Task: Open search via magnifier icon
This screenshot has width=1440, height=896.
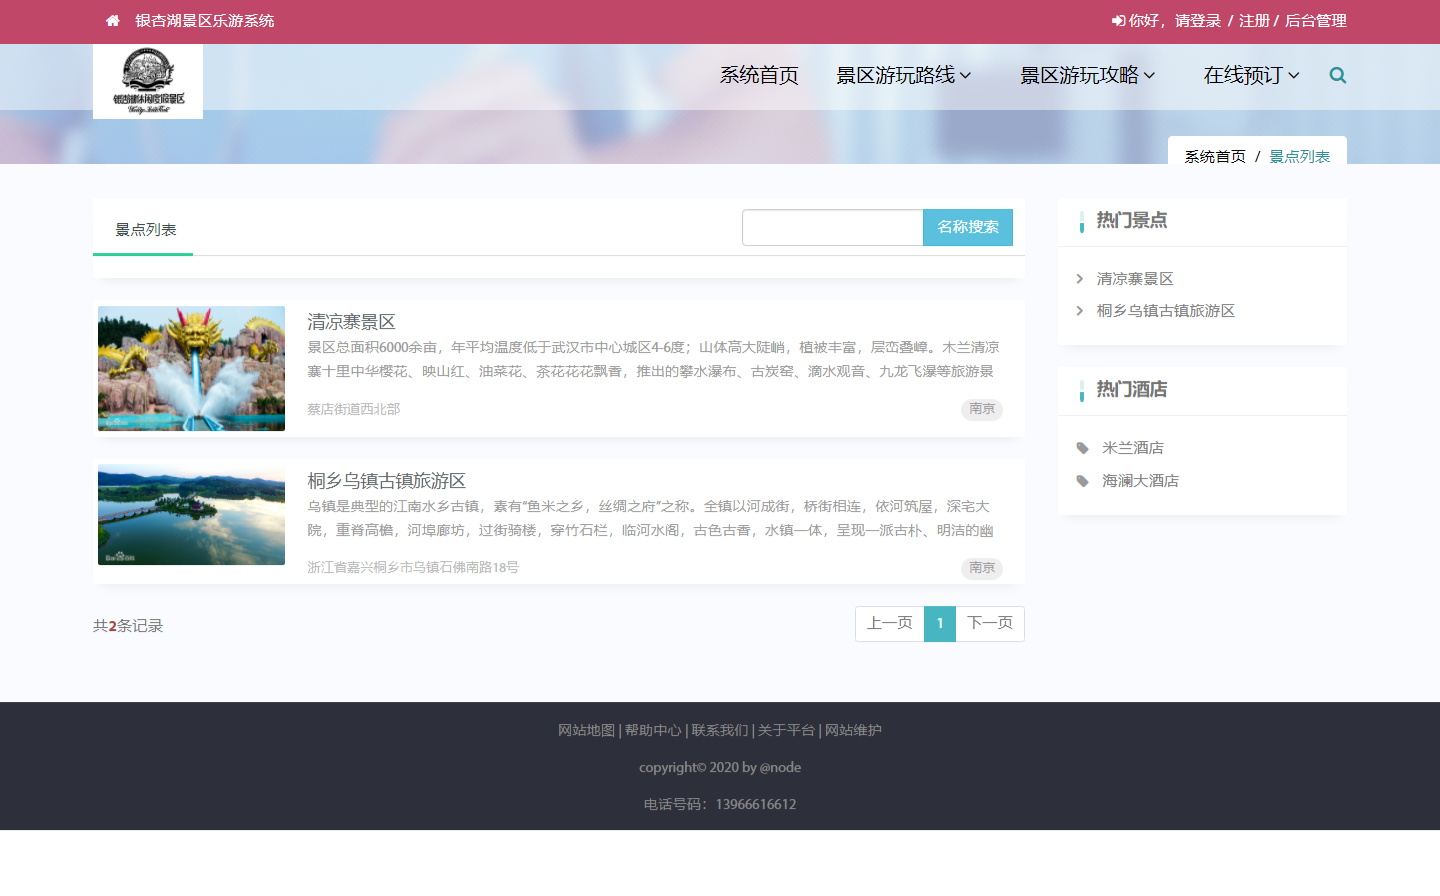Action: (1337, 76)
